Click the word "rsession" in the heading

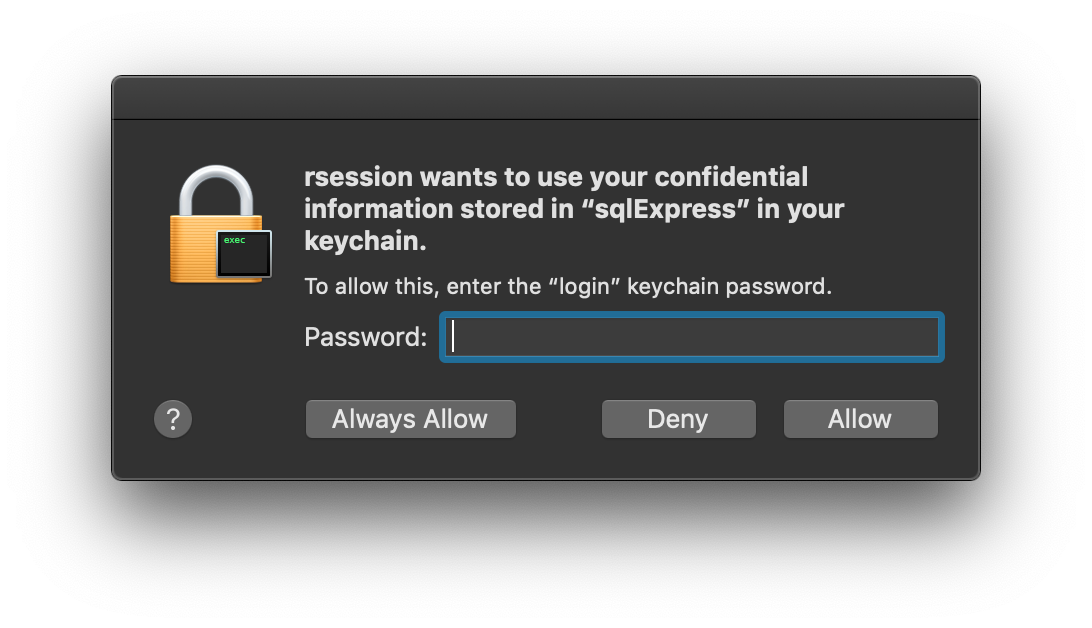(358, 177)
